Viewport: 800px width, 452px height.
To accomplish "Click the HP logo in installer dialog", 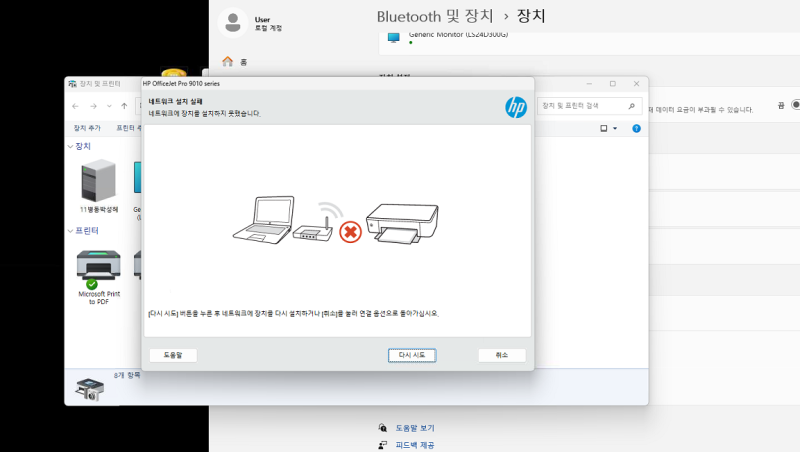I will pos(516,107).
